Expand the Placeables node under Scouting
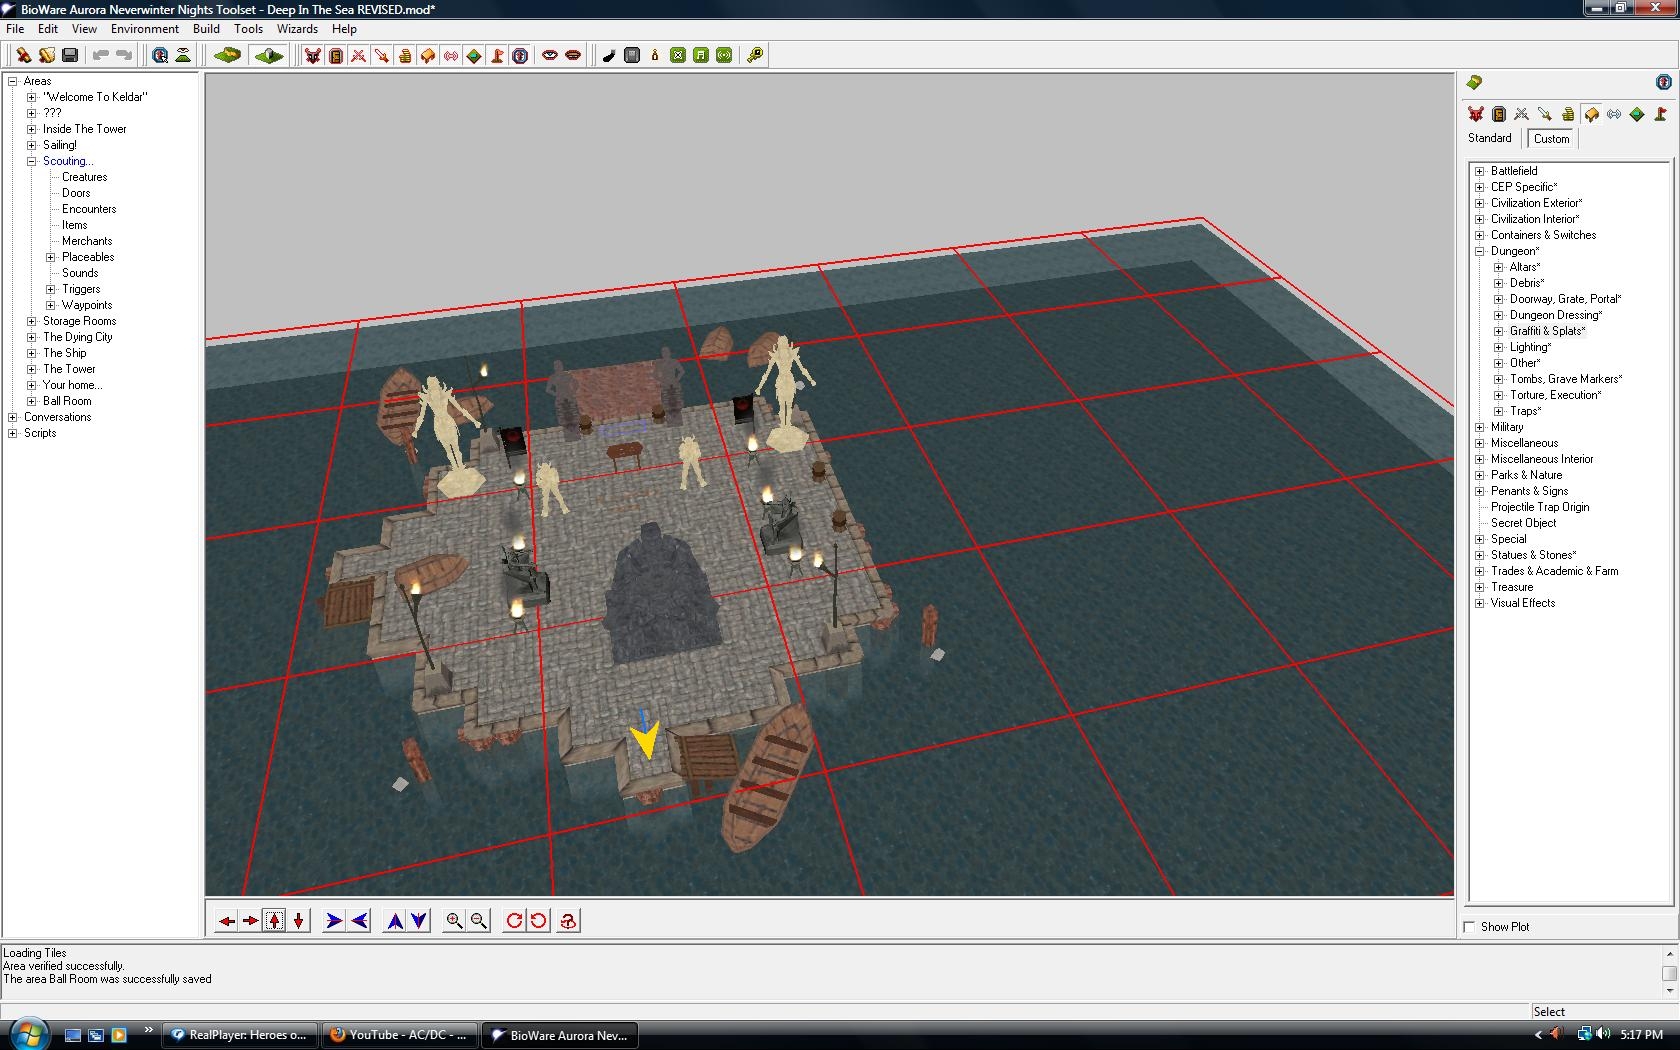Image resolution: width=1680 pixels, height=1050 pixels. click(x=50, y=257)
